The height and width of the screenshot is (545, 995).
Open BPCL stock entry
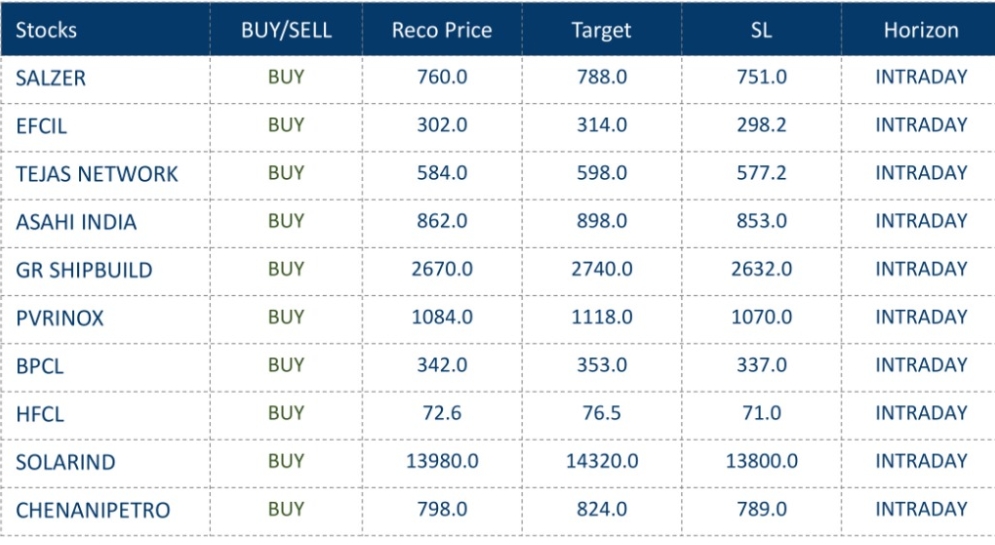pos(40,366)
